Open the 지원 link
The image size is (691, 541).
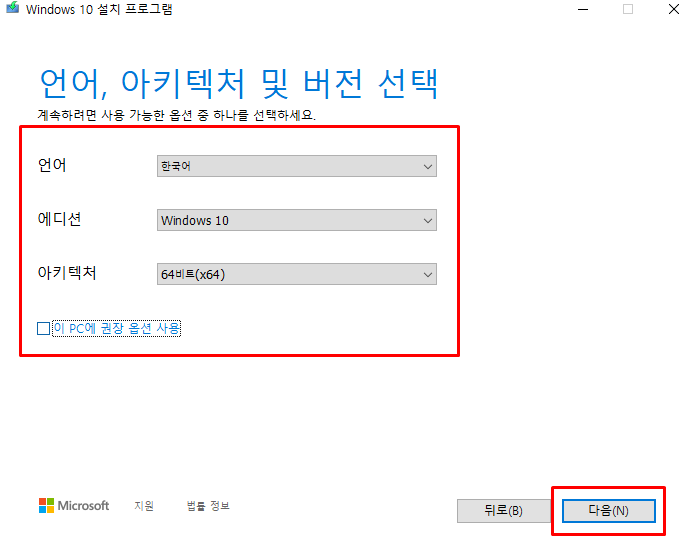coord(144,506)
